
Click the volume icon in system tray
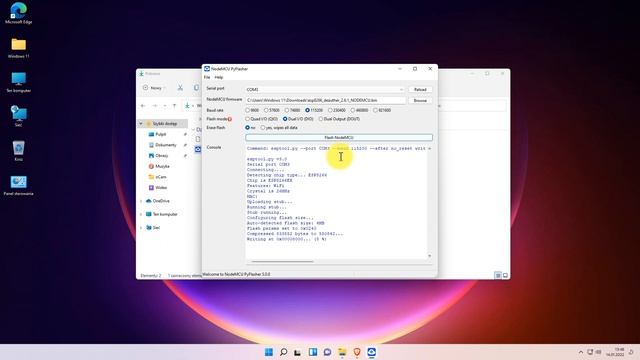point(598,352)
